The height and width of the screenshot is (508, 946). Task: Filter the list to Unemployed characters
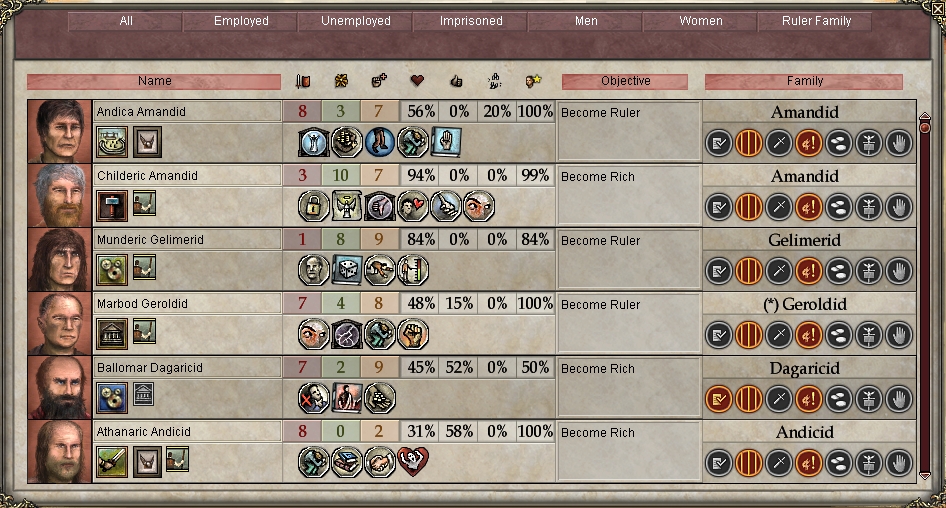[x=356, y=21]
